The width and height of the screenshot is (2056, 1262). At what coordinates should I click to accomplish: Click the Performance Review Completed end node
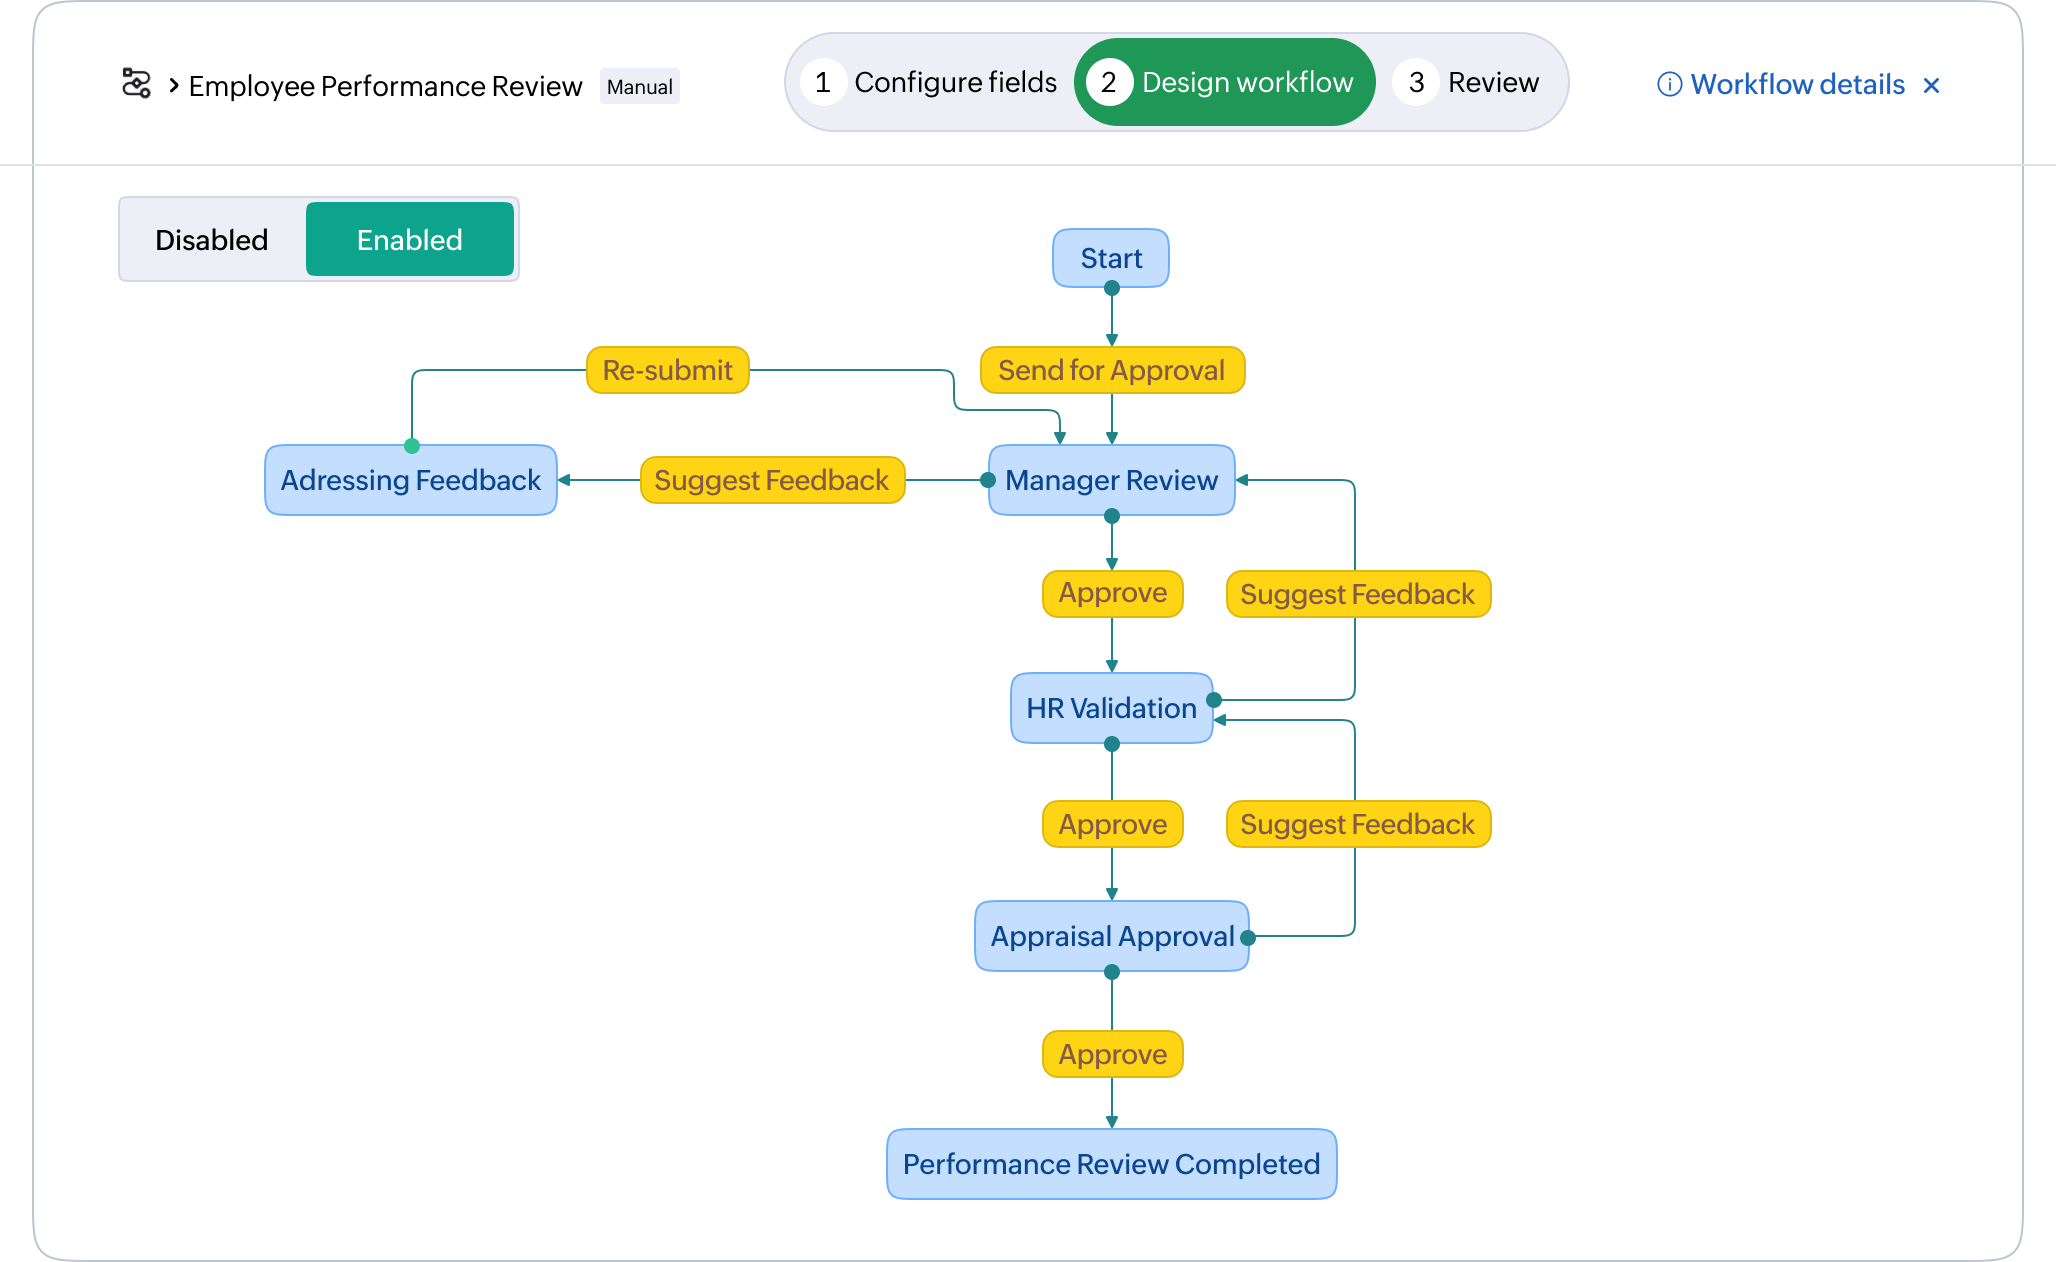[1111, 1164]
